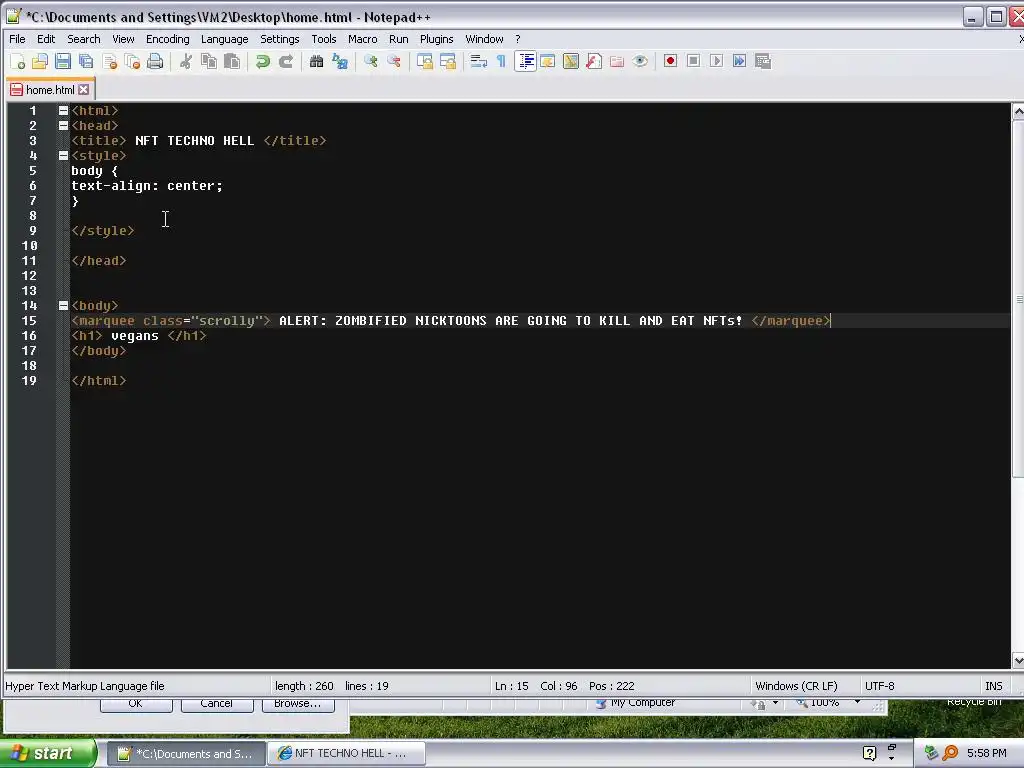Click the Notepad++ taskbar button

(185, 753)
